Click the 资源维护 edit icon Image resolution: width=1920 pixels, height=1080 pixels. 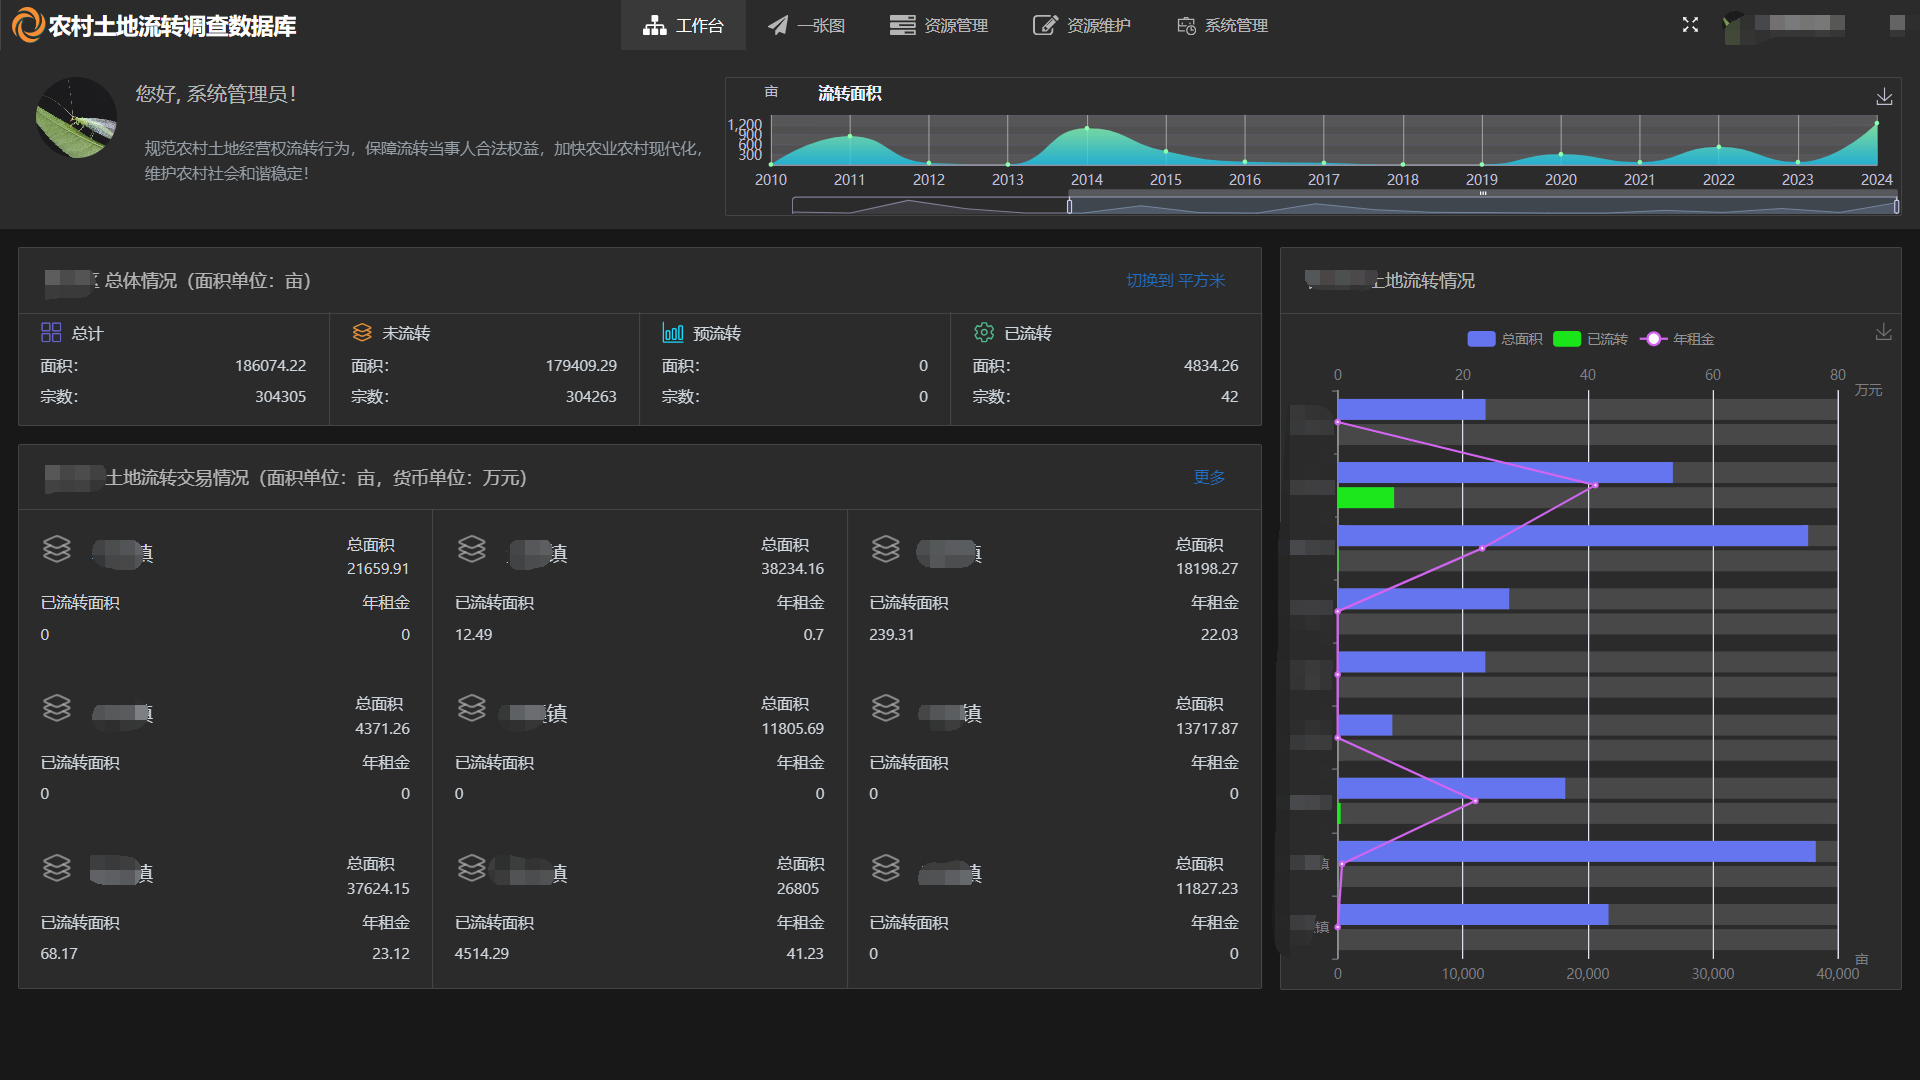1044,25
